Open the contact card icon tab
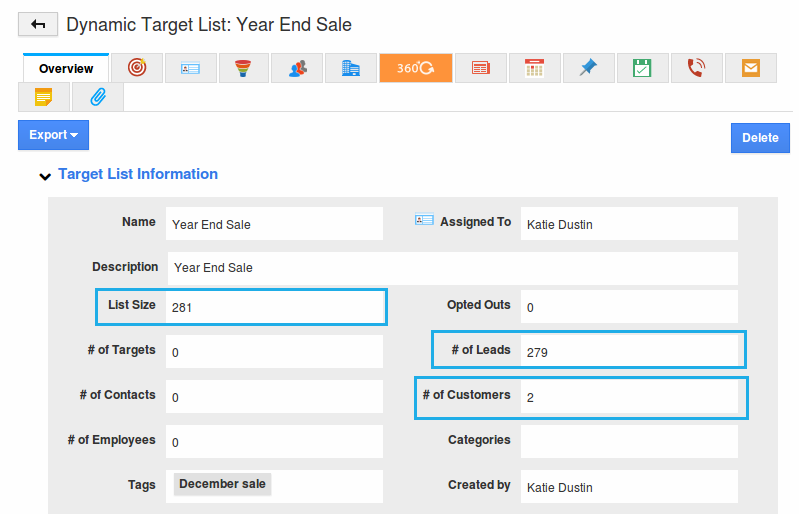This screenshot has width=799, height=514. coord(190,68)
